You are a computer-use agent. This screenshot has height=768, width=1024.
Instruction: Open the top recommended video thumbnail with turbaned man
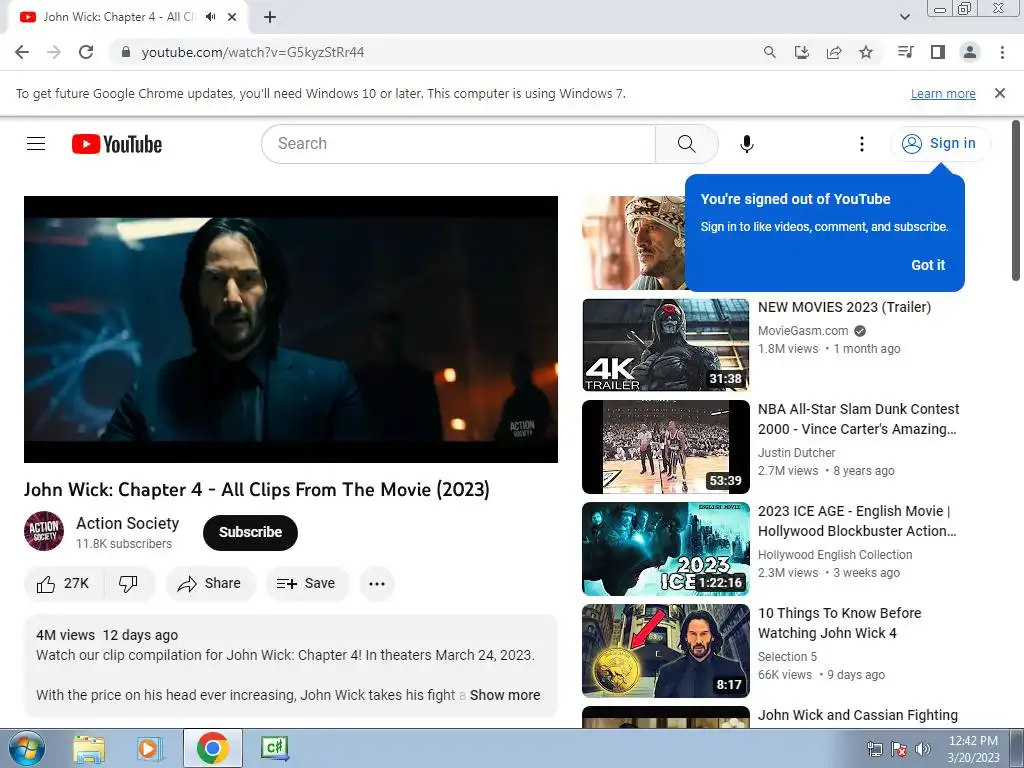tap(633, 243)
